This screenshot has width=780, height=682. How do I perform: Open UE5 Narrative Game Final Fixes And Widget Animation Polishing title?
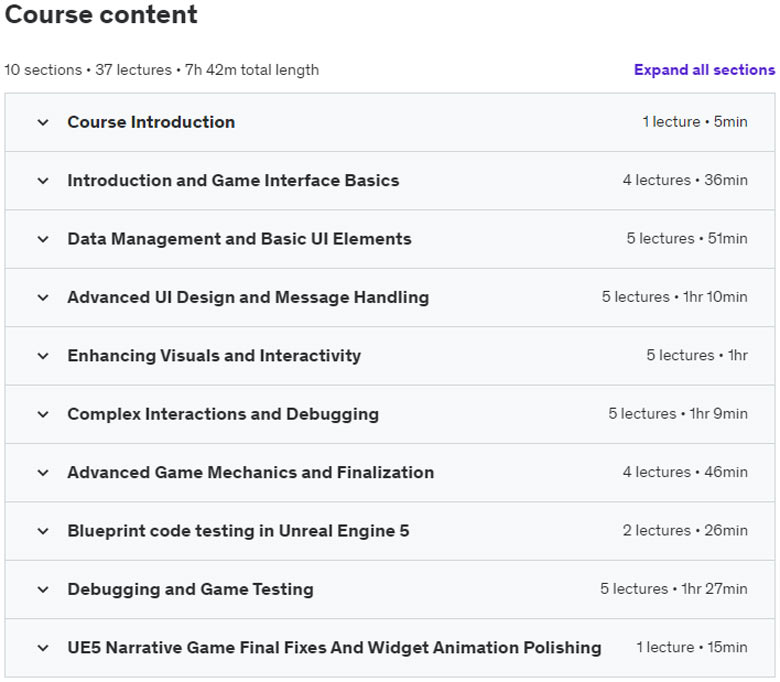pos(334,648)
